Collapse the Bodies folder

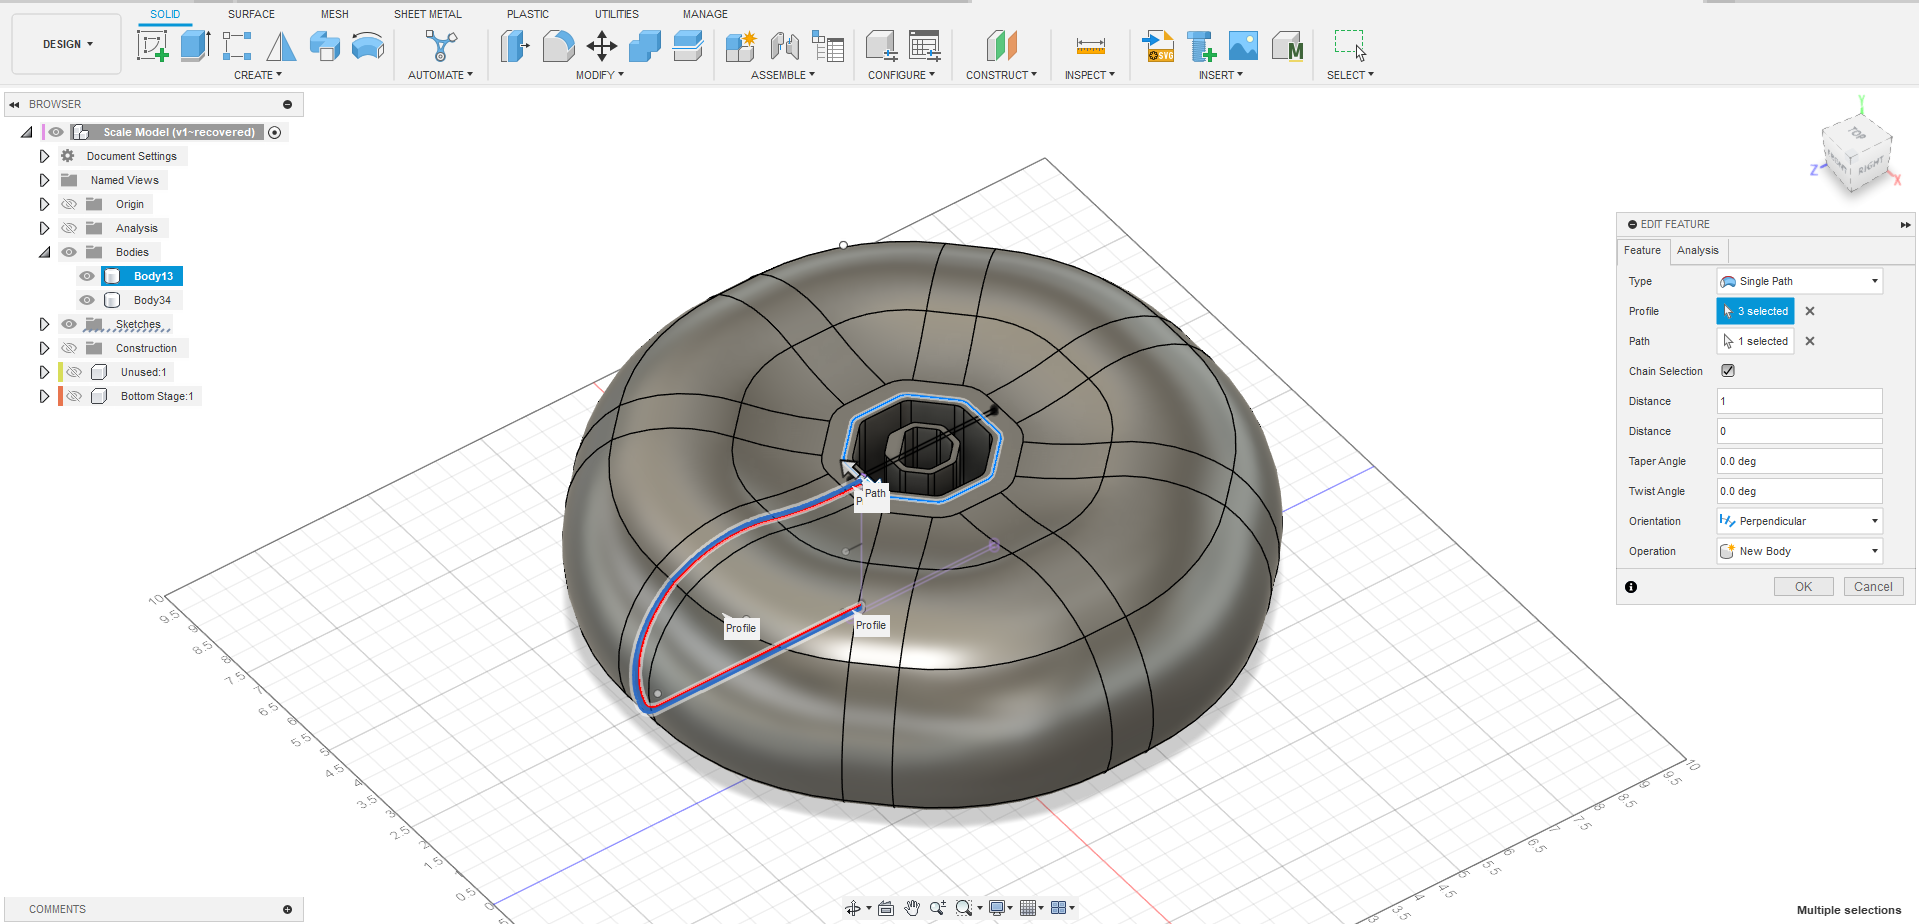(x=44, y=252)
